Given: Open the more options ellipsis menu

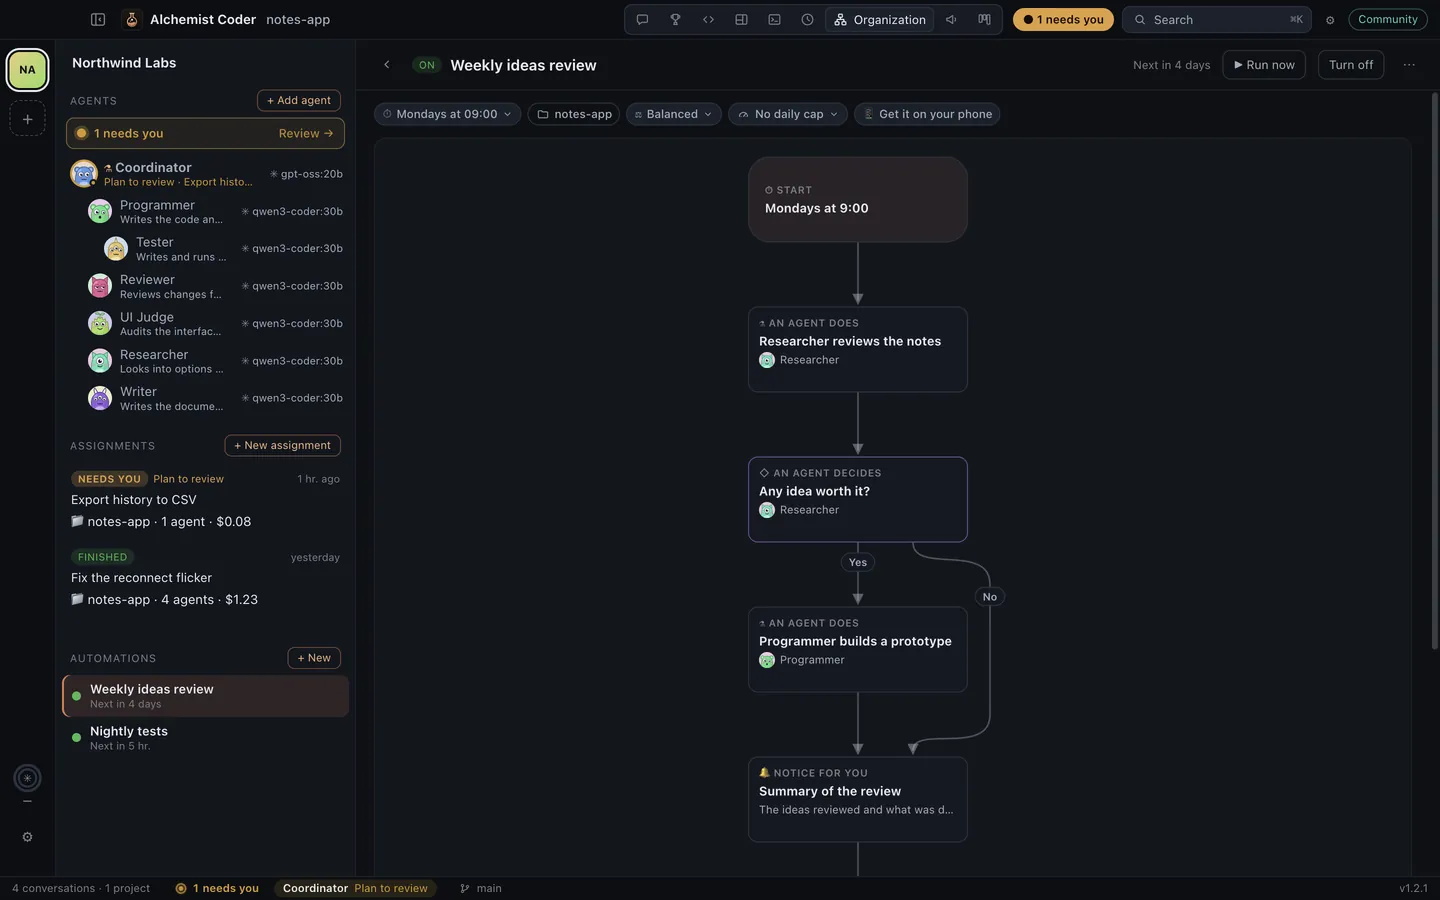Looking at the screenshot, I should point(1409,65).
